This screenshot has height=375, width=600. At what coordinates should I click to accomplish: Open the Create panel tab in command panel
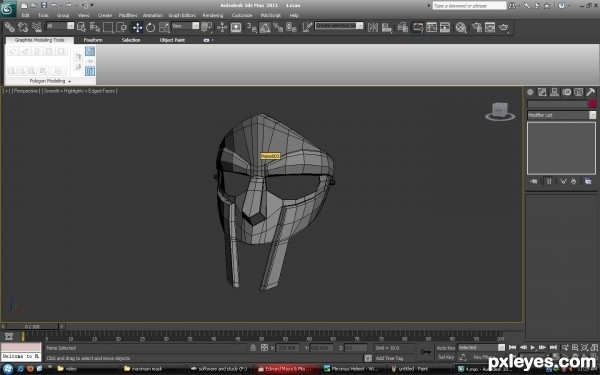coord(530,92)
